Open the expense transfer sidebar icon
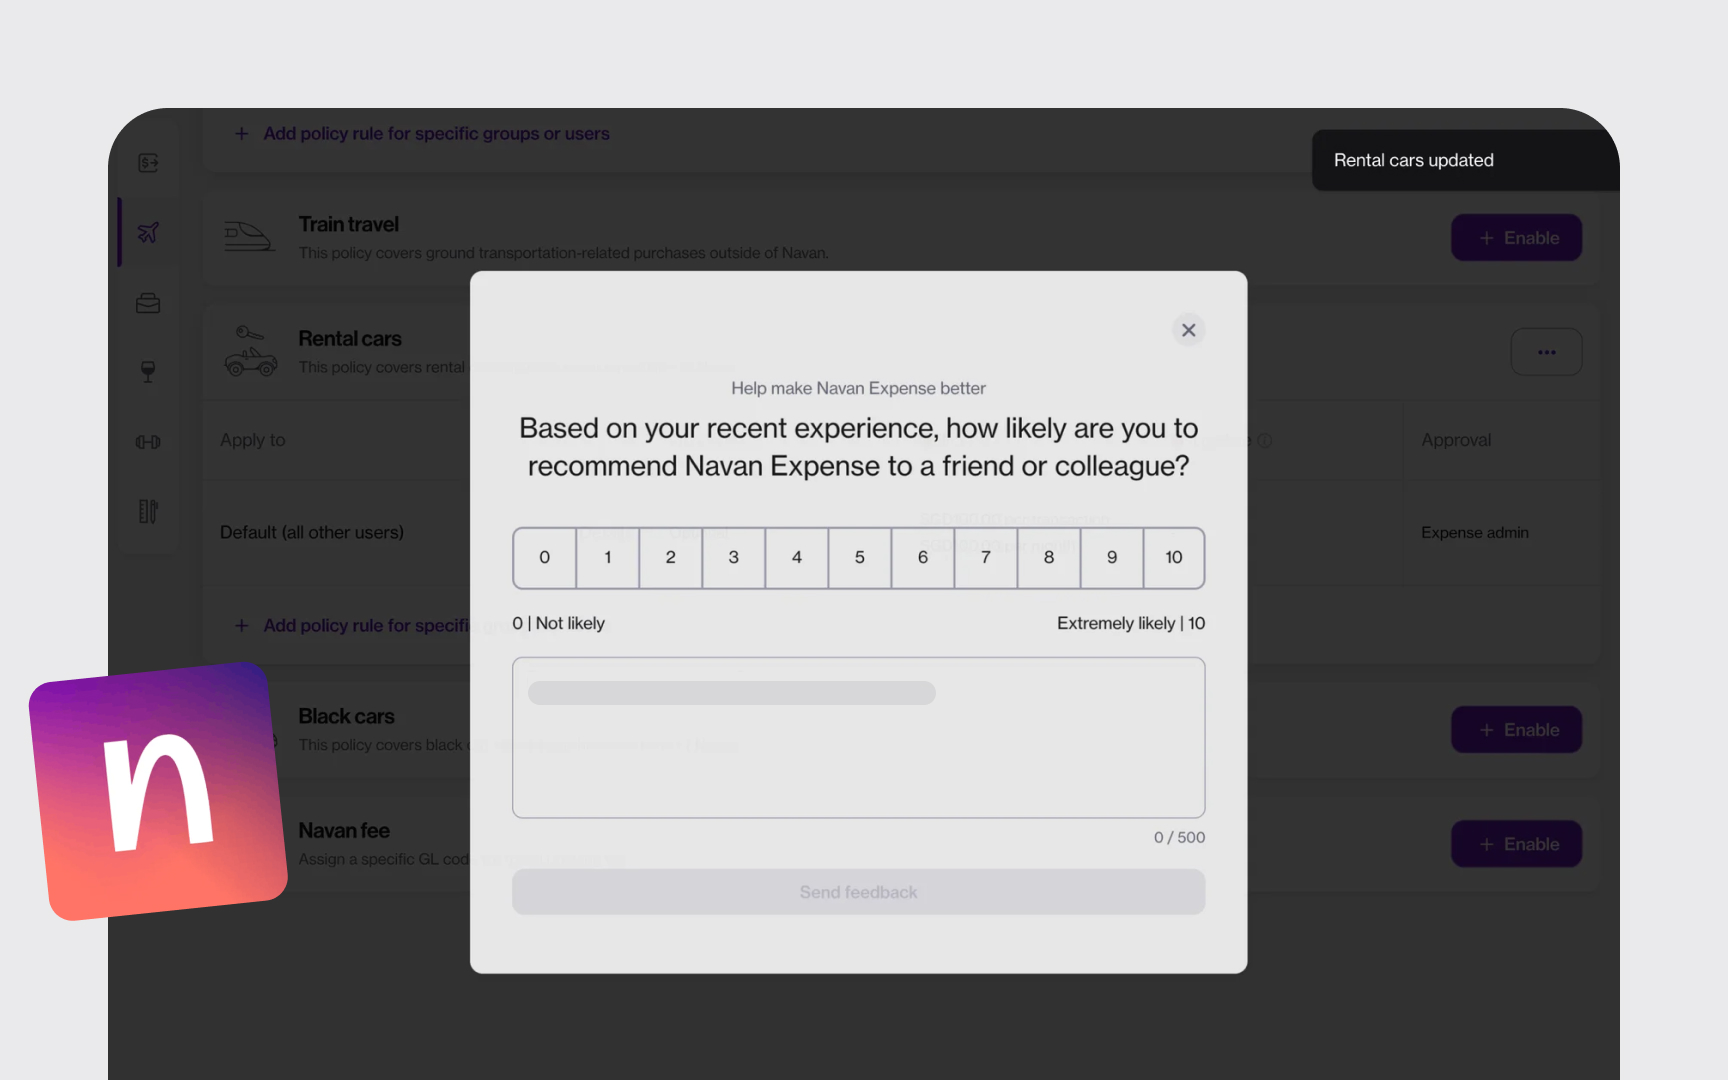 [148, 163]
